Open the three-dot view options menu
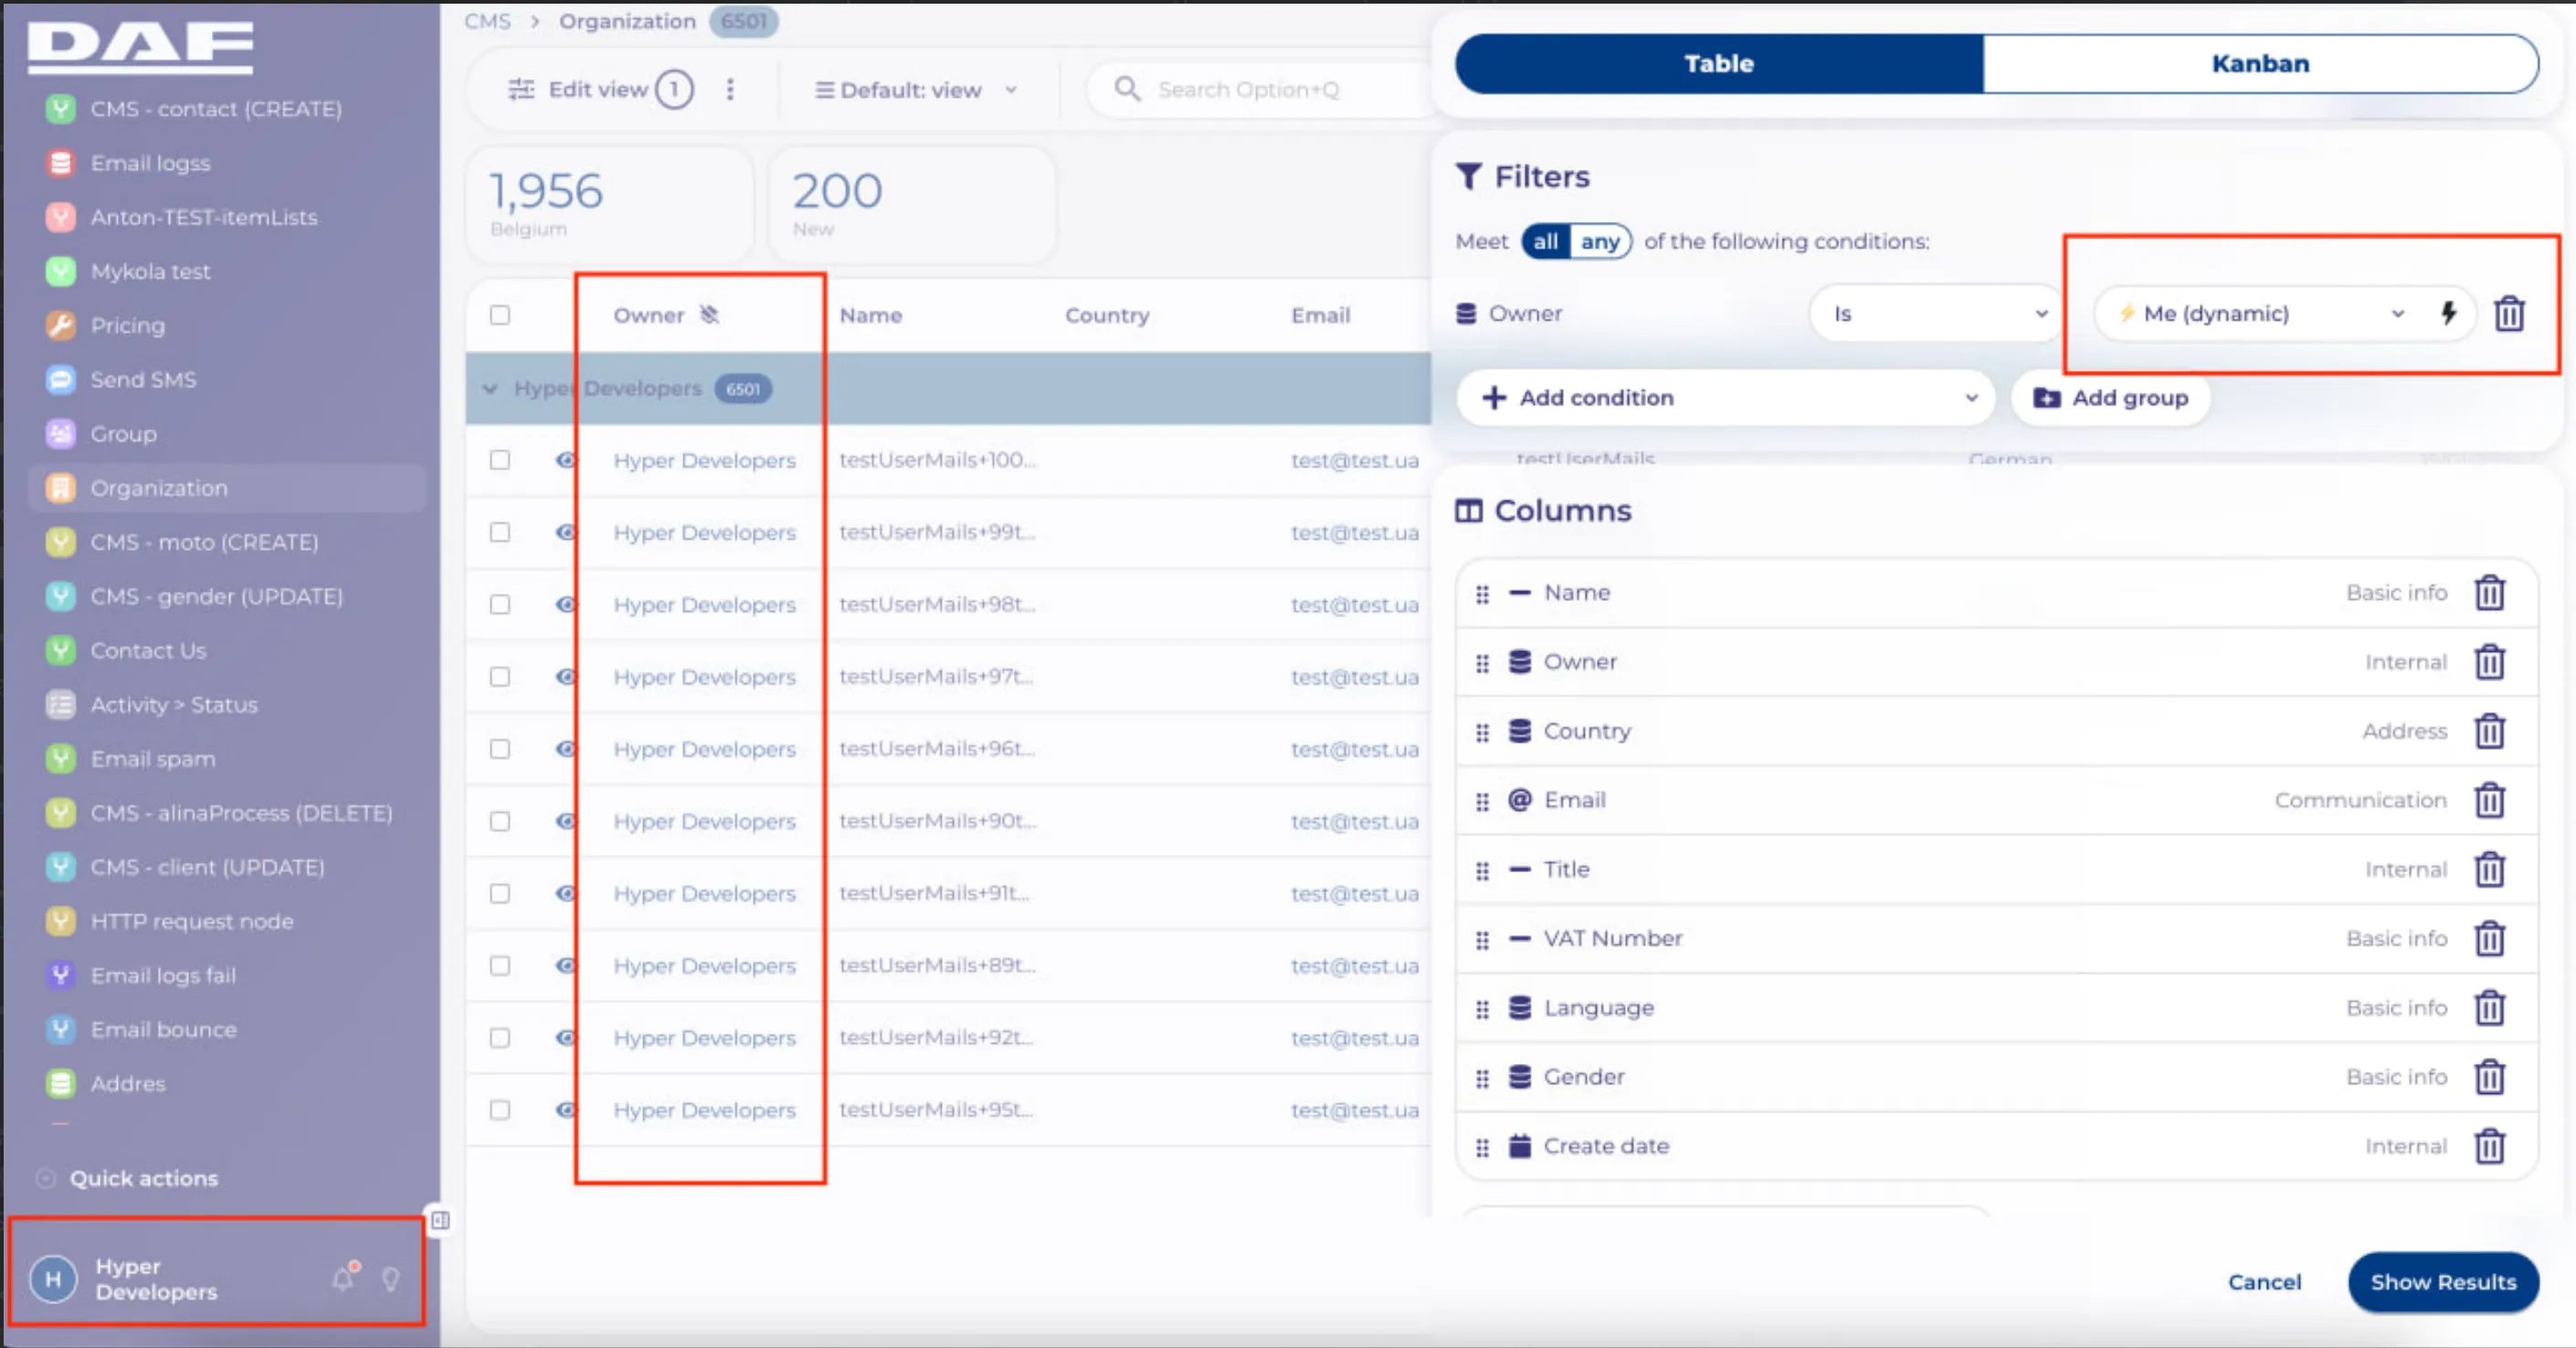 pyautogui.click(x=730, y=90)
